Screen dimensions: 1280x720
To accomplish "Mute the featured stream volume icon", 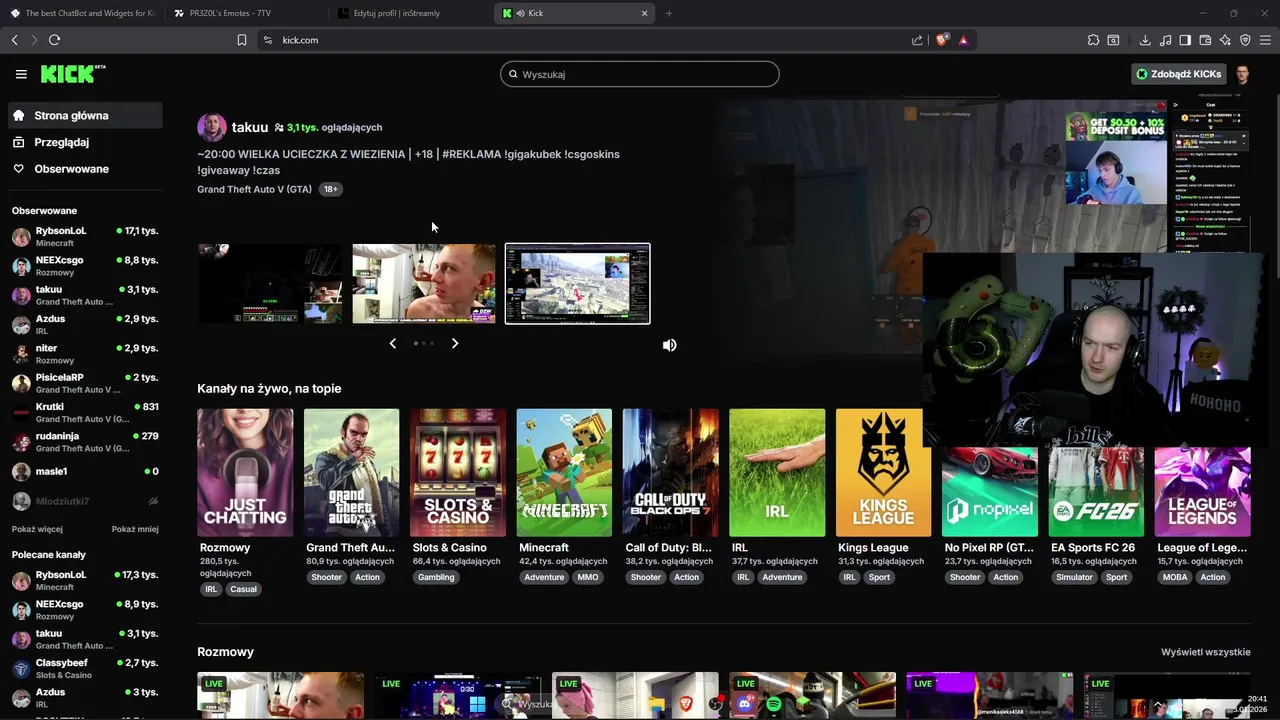I will 669,345.
